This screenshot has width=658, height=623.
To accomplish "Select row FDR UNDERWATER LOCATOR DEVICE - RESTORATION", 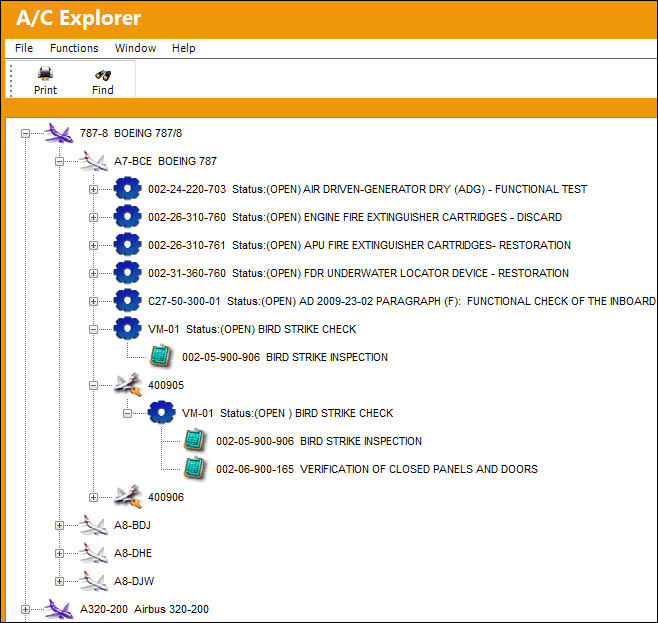I will coord(358,273).
